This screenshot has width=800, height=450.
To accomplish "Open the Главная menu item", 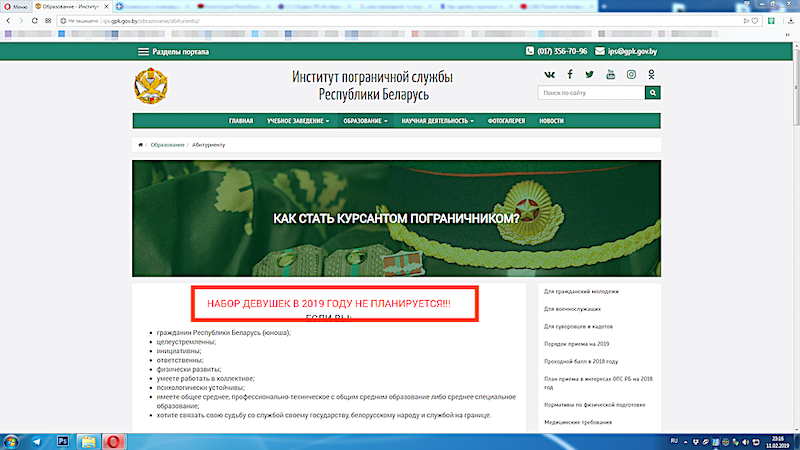I will (x=241, y=121).
